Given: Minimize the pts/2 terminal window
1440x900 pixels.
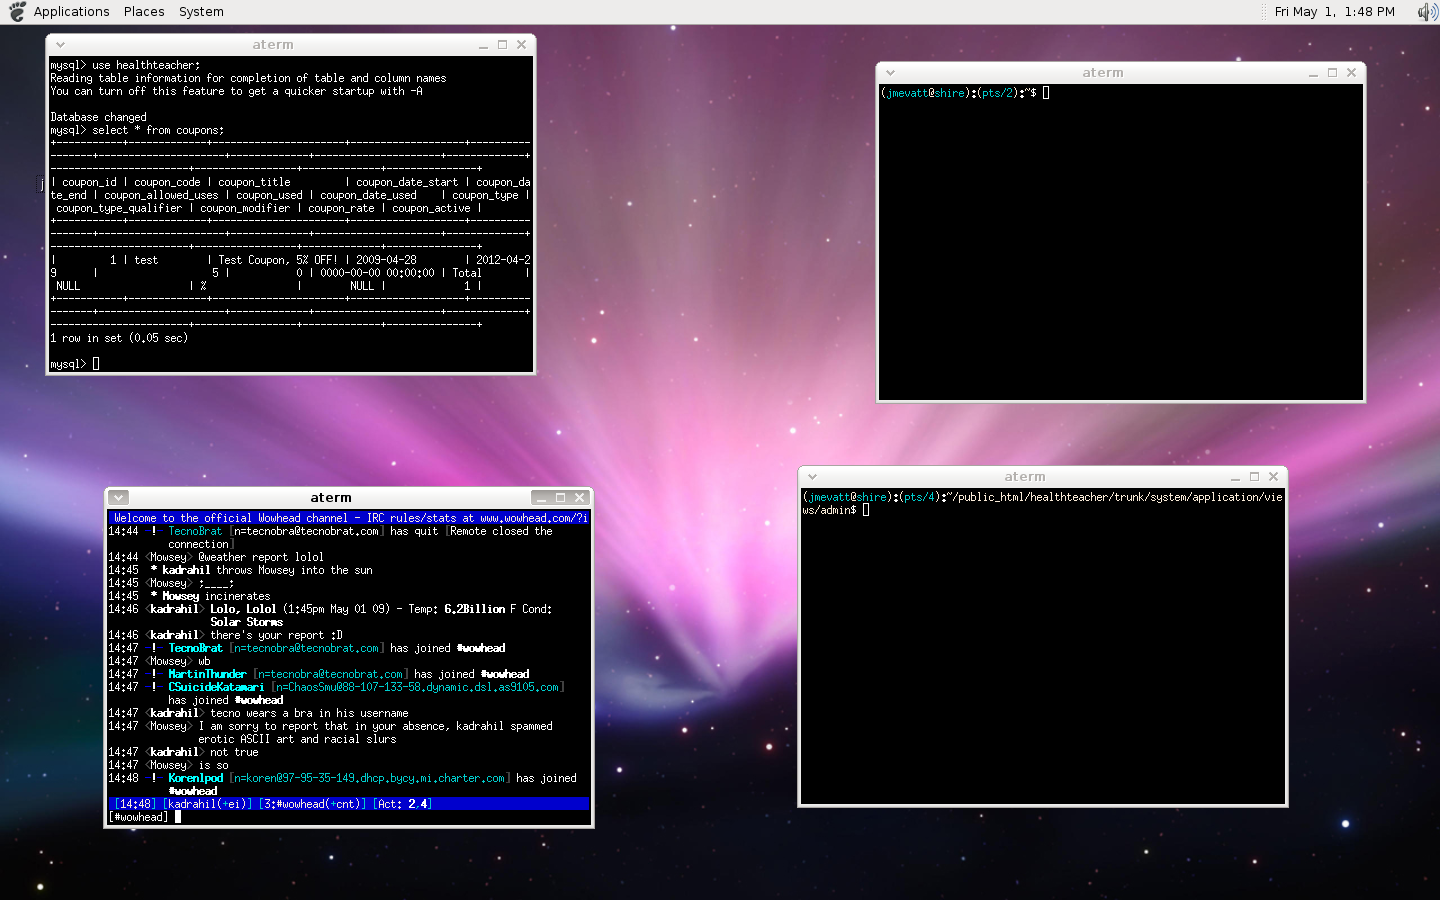Looking at the screenshot, I should point(1313,73).
